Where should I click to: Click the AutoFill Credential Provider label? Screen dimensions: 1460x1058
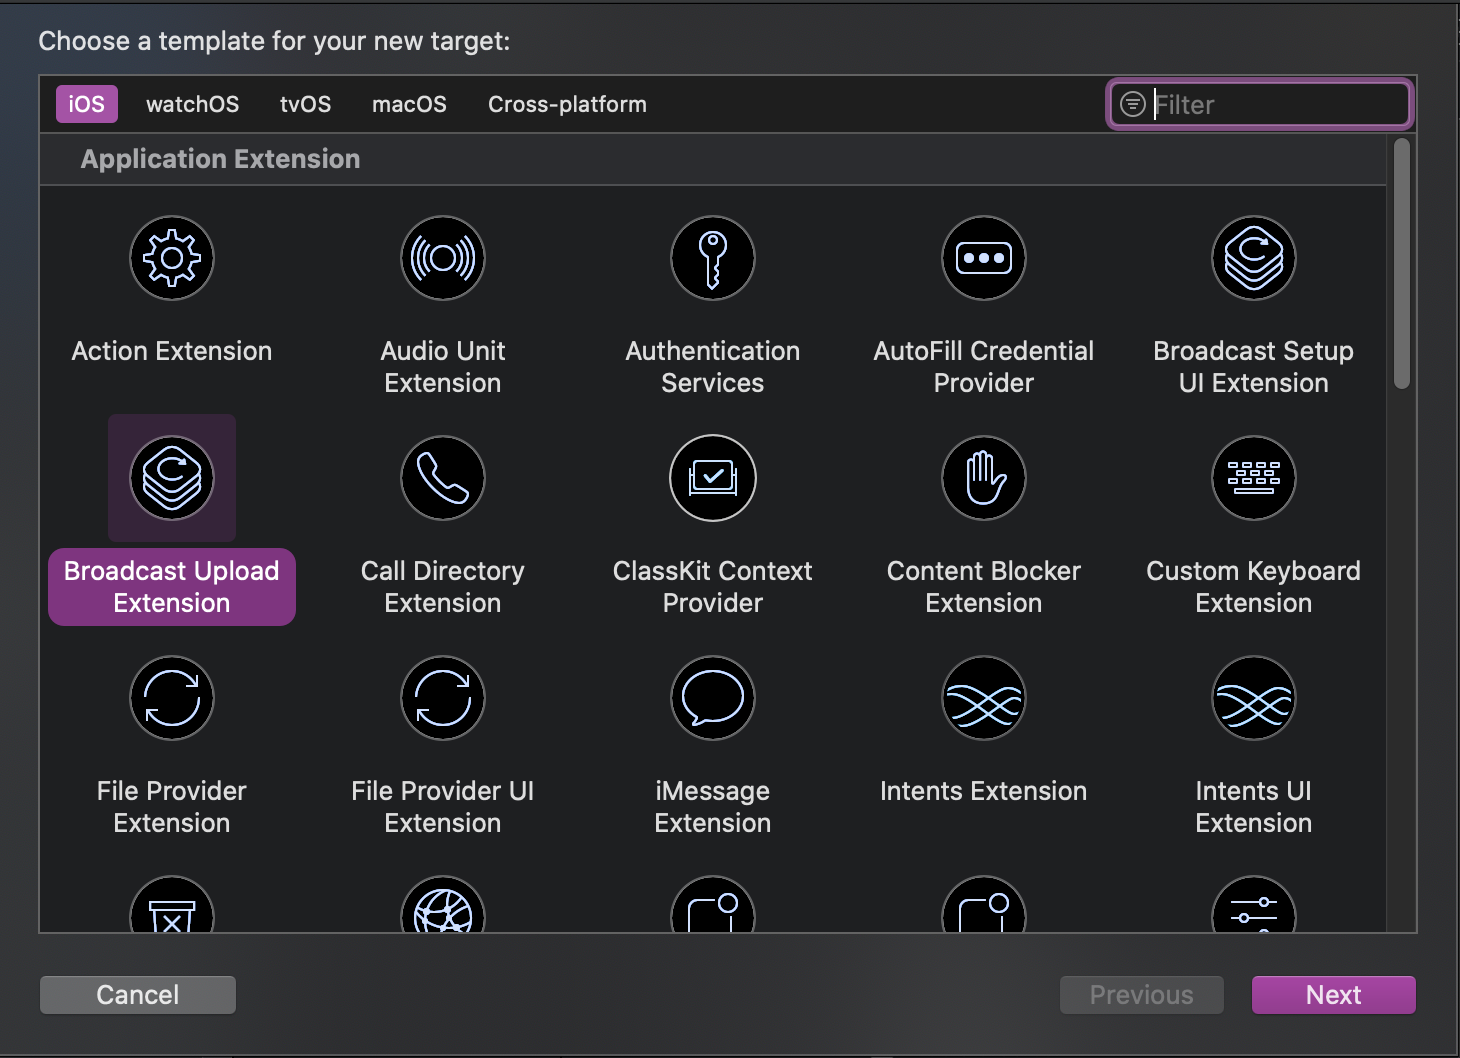(984, 367)
